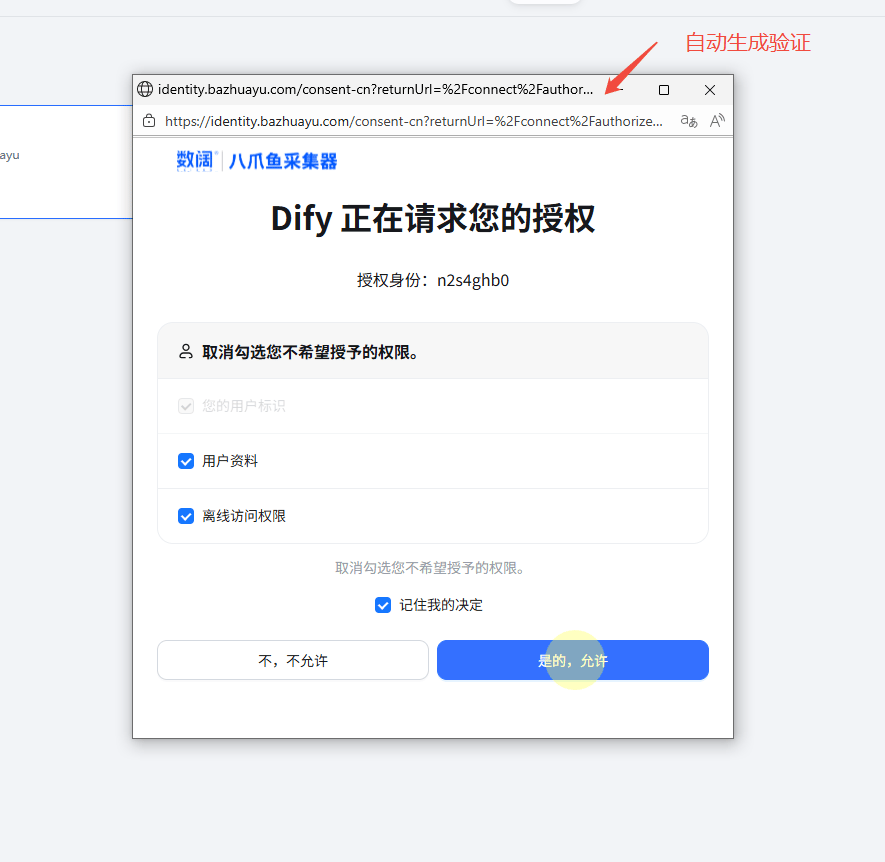Viewport: 885px width, 862px height.
Task: Click the globe site icon in title bar
Action: 145,89
